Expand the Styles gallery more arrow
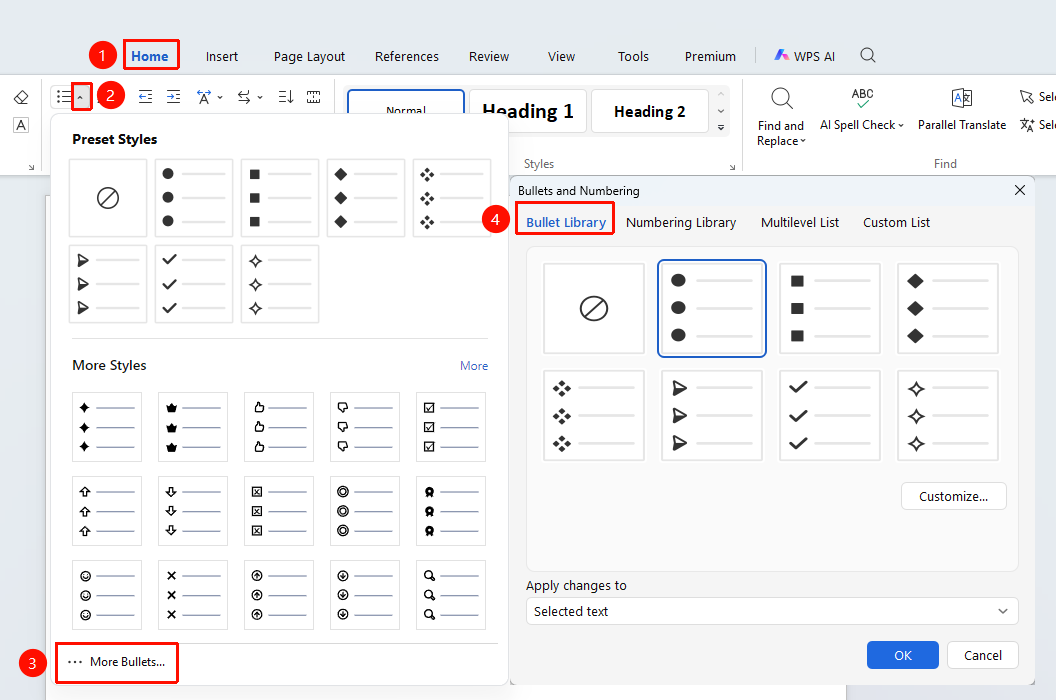This screenshot has height=700, width=1056. pyautogui.click(x=721, y=127)
